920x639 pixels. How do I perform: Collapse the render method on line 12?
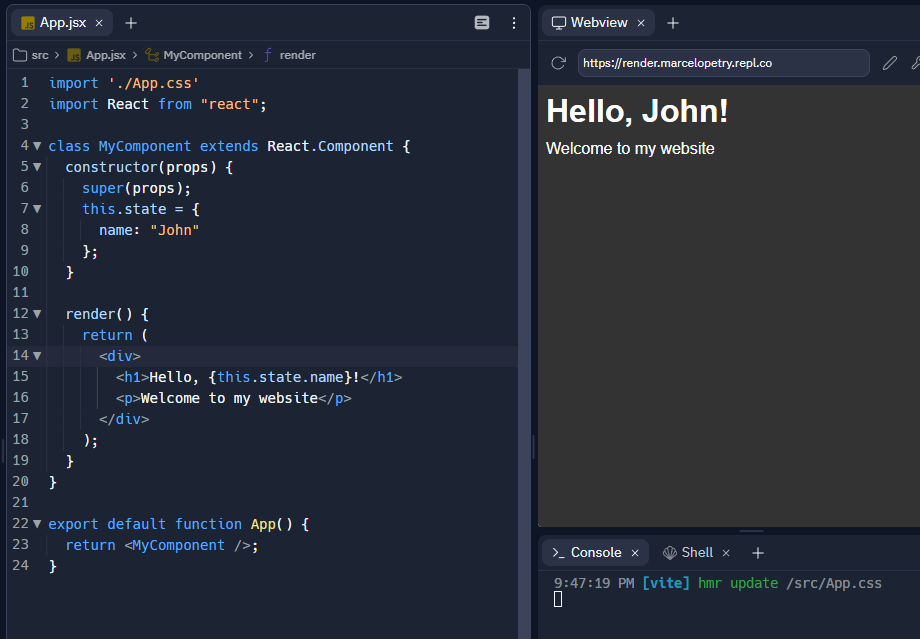tap(37, 314)
